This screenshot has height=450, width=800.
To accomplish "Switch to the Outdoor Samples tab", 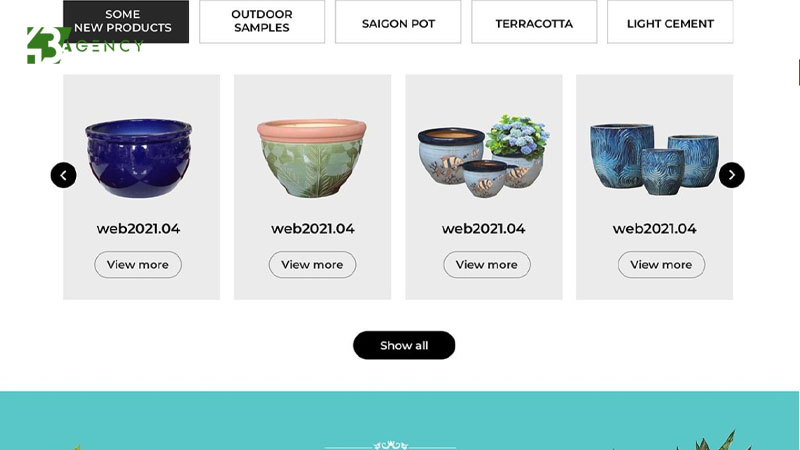I will (262, 21).
